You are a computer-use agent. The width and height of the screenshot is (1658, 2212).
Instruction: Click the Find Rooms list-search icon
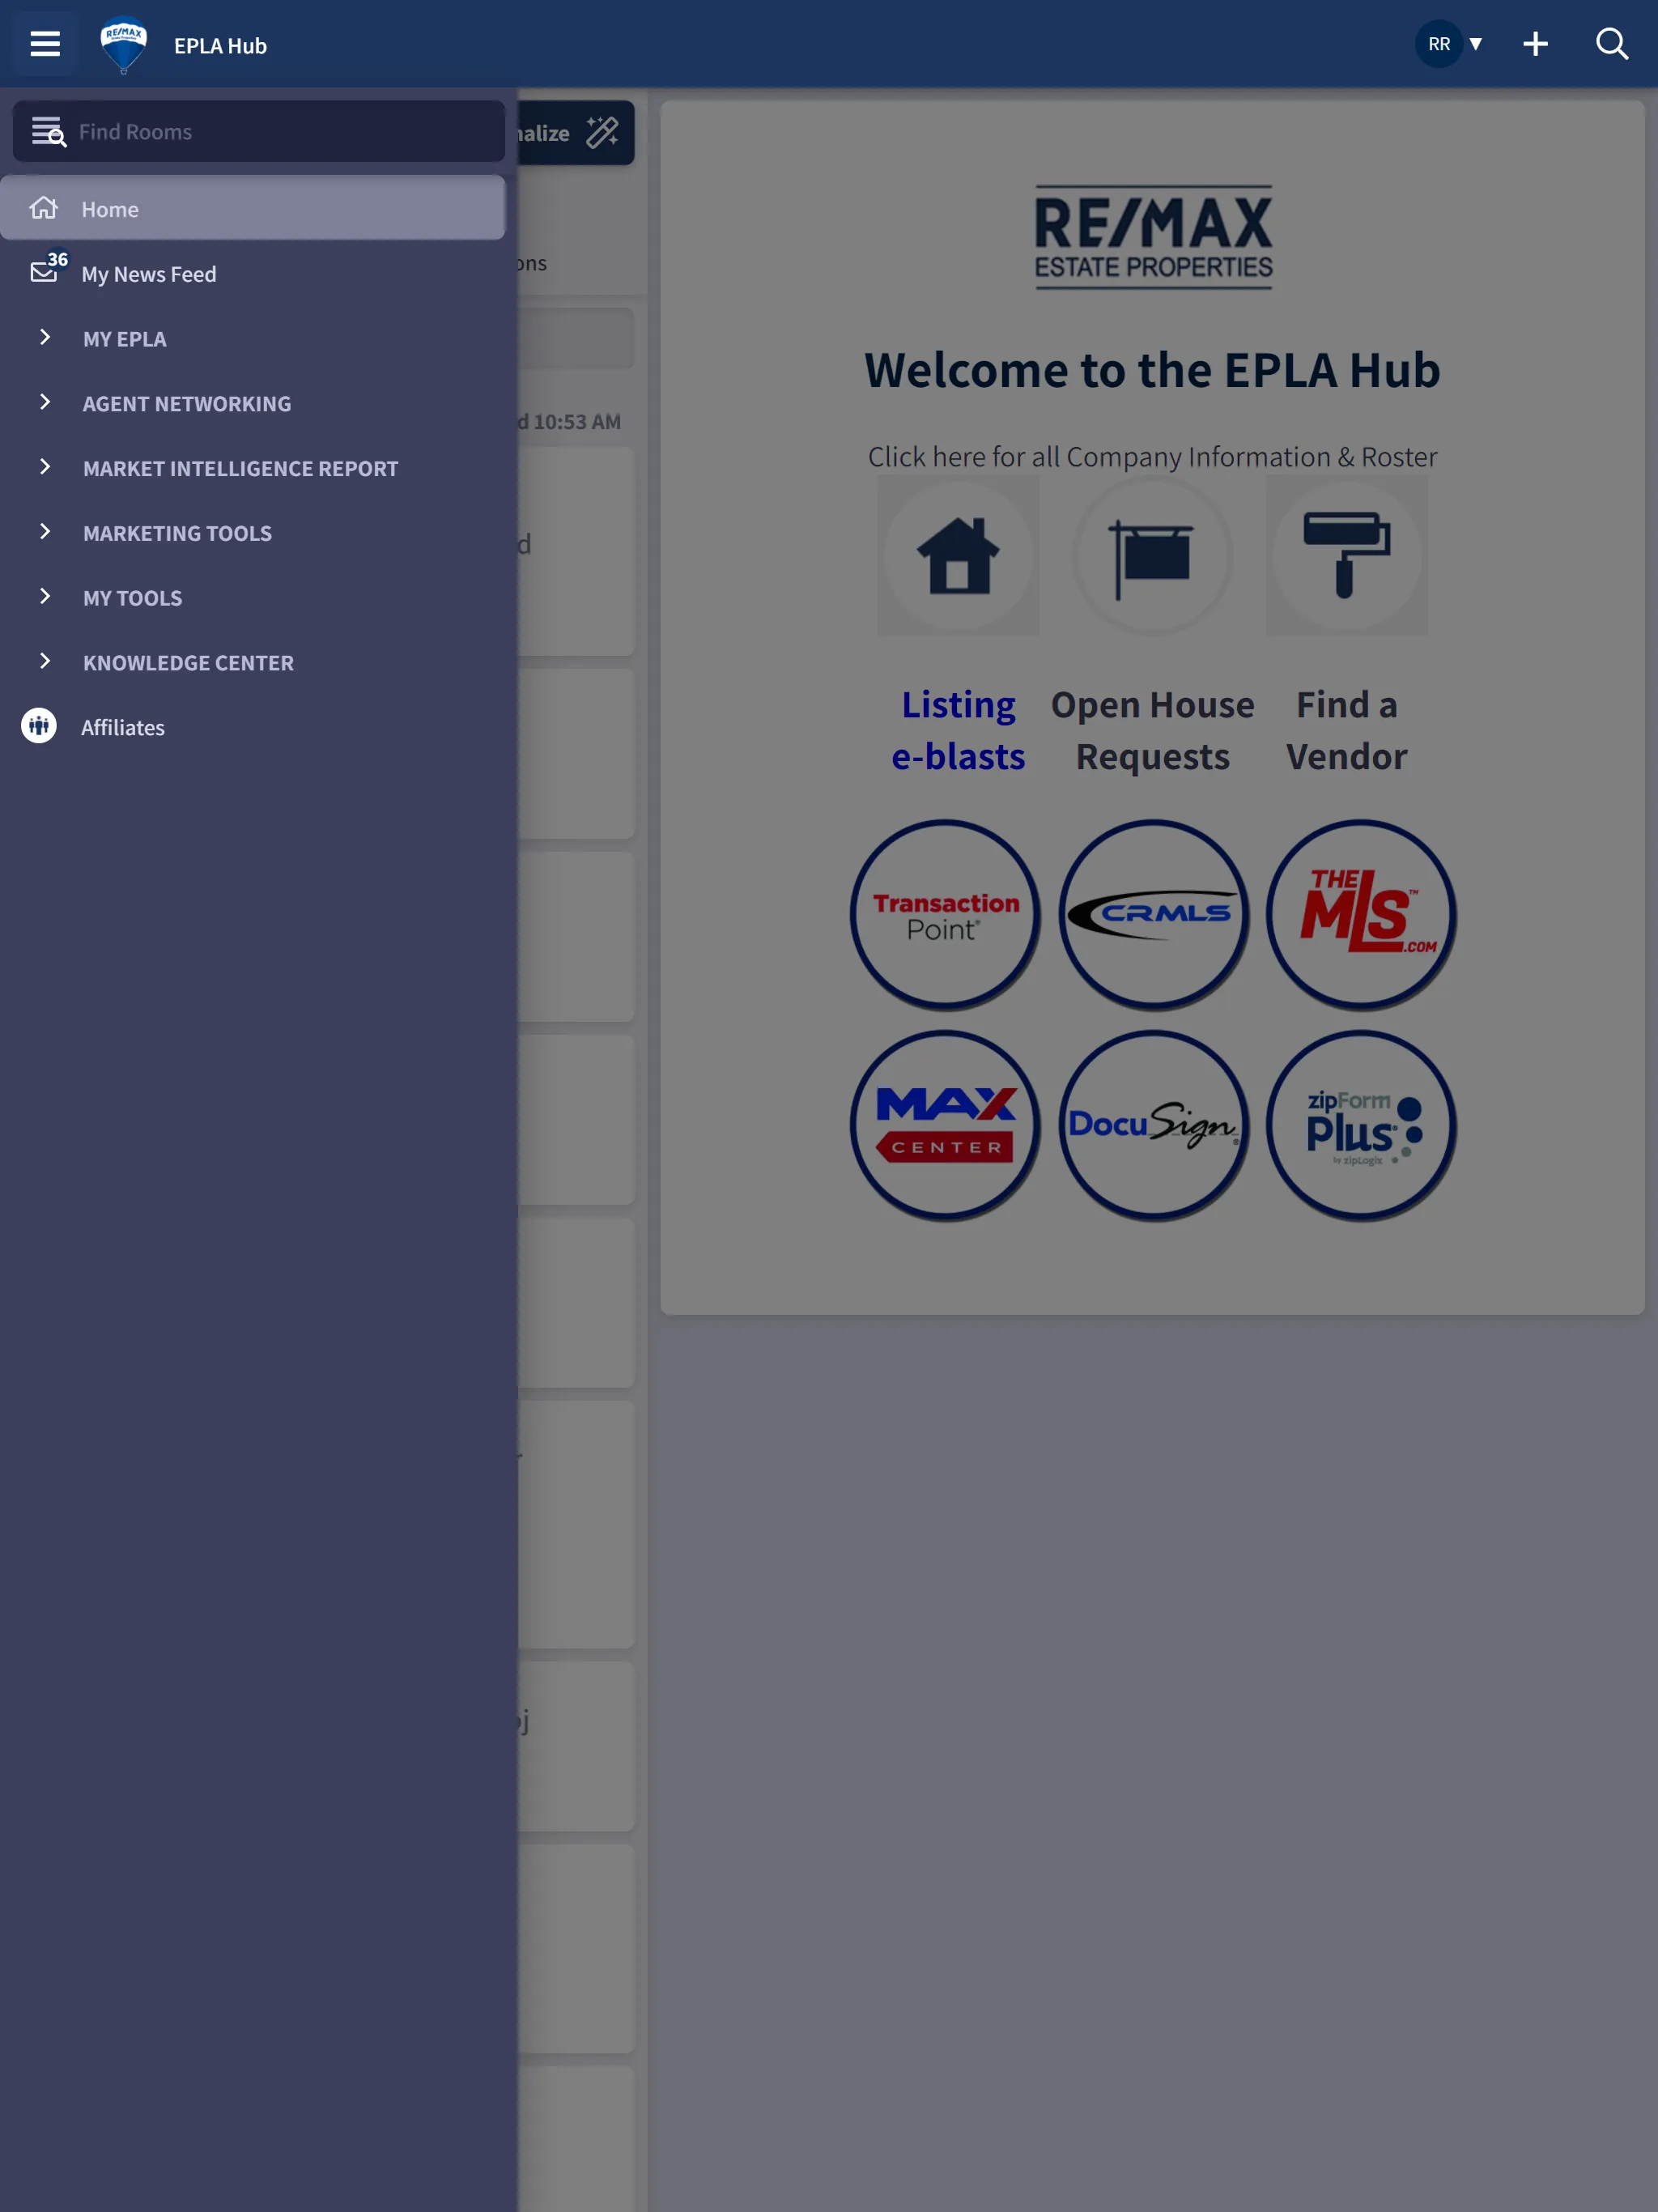(x=48, y=131)
